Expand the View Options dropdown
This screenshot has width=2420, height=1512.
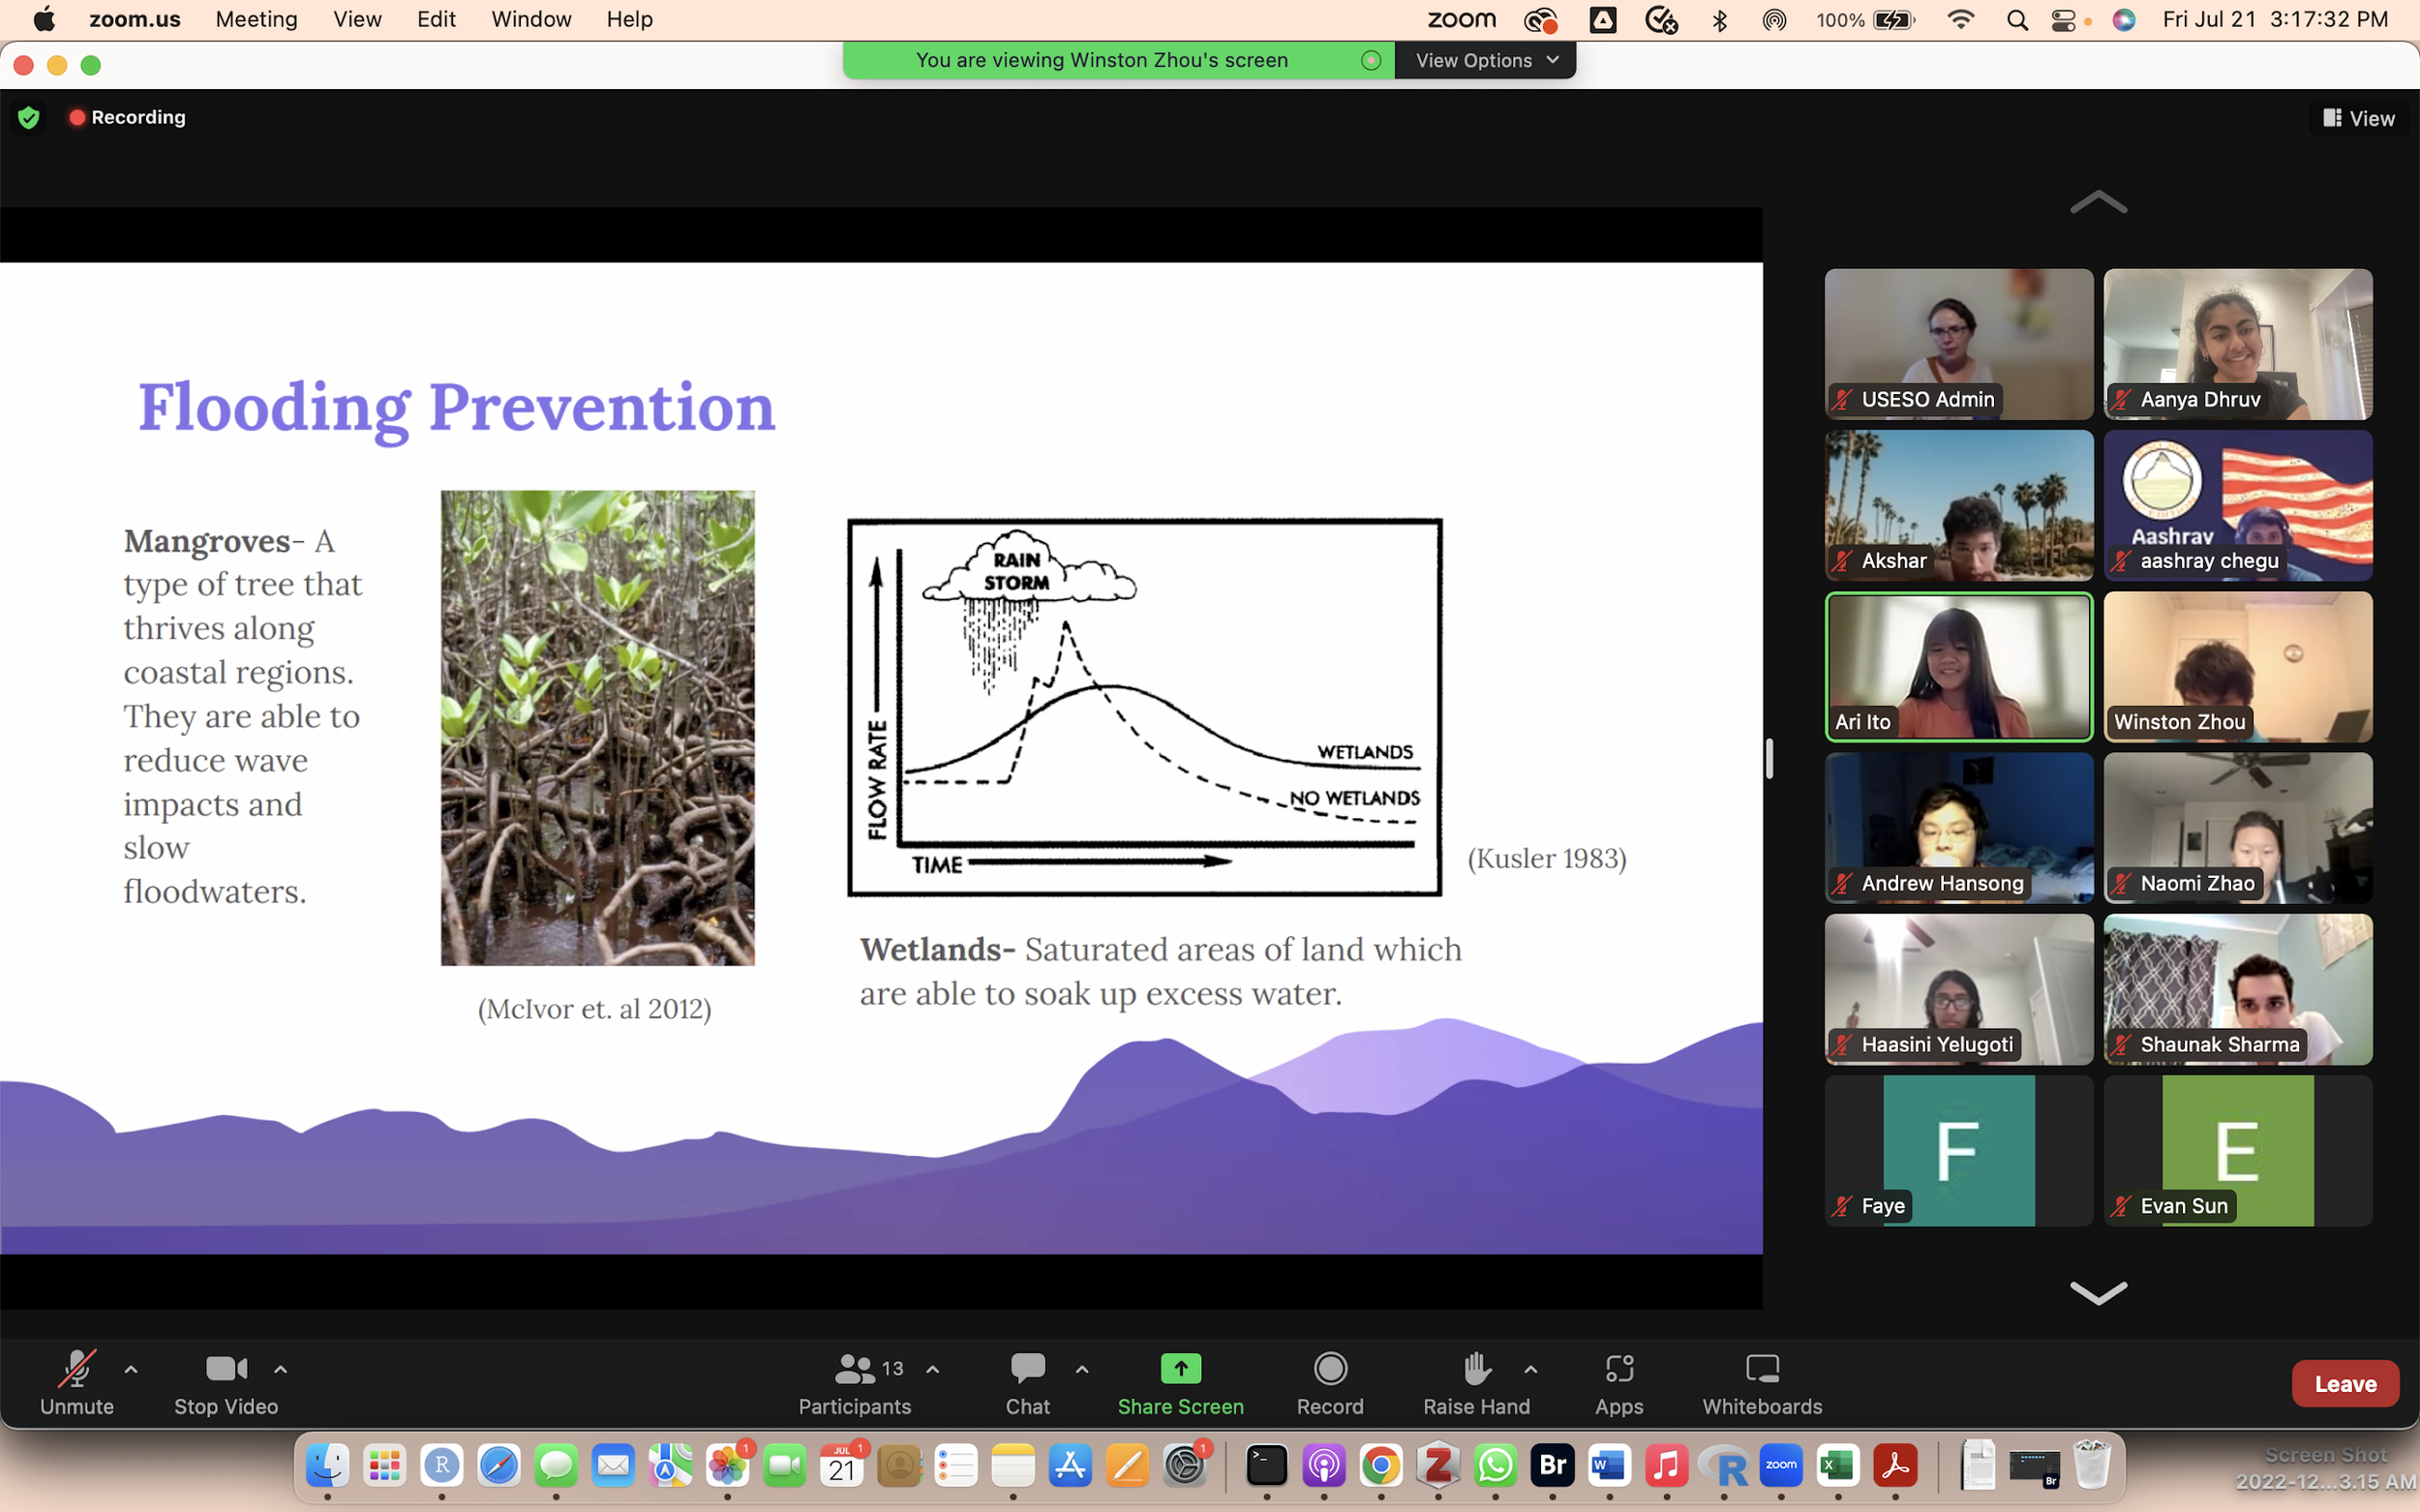pos(1485,60)
